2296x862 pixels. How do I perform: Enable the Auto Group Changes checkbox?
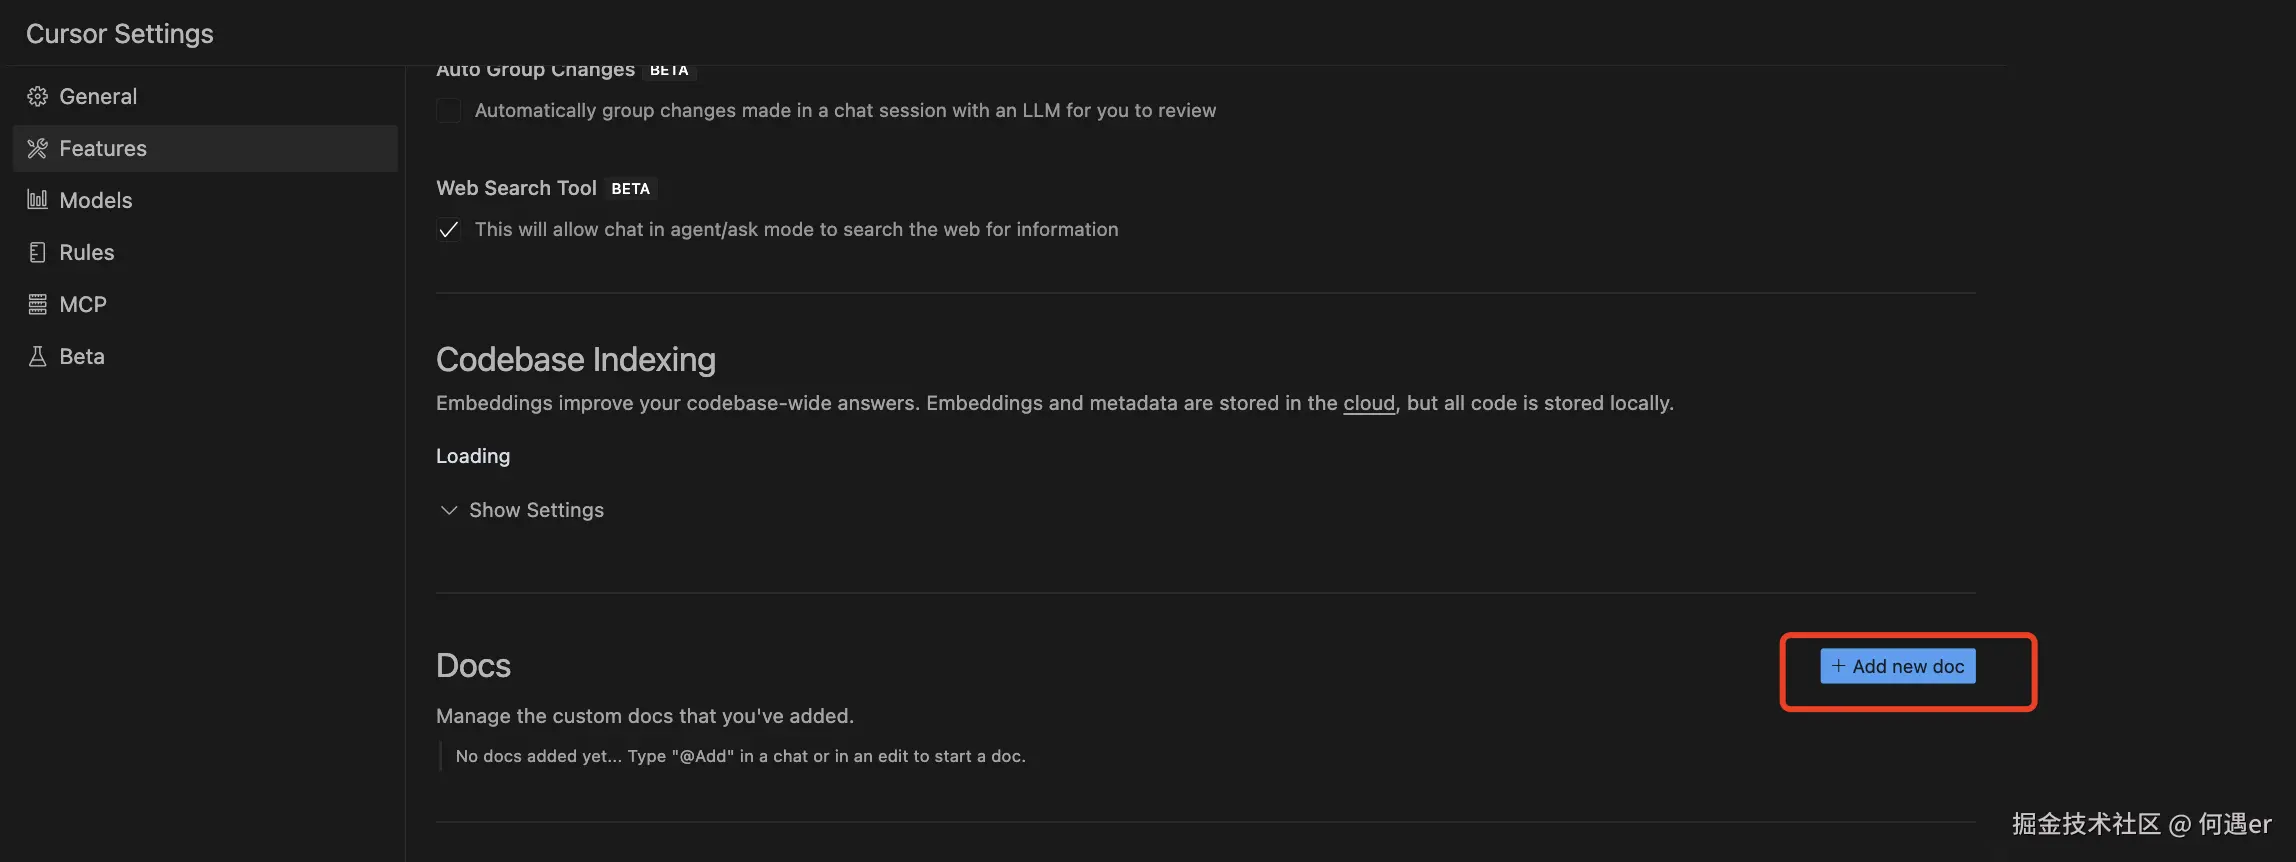(449, 110)
